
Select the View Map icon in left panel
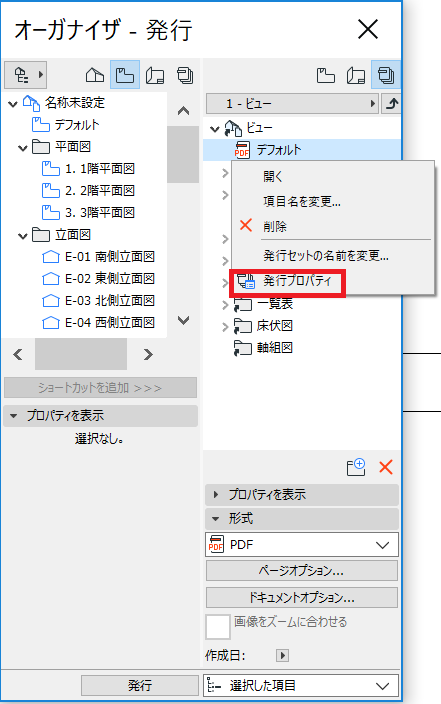[125, 75]
